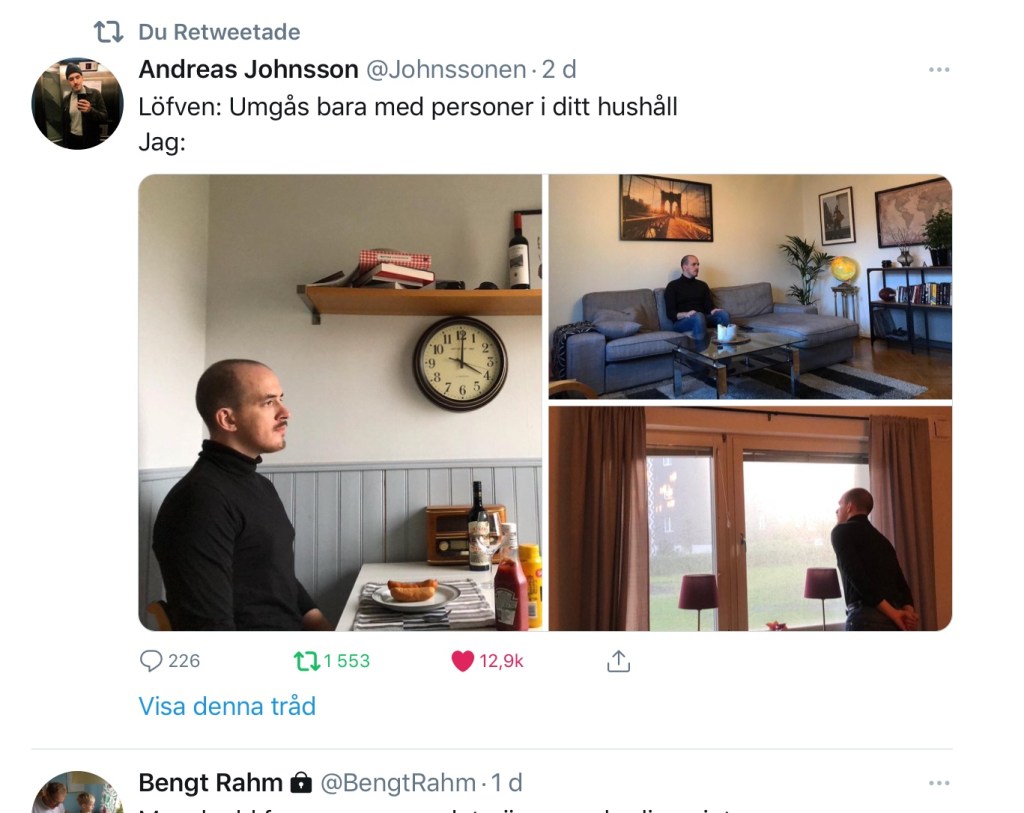Click the reply speech bubble icon
The image size is (1024, 813).
click(151, 661)
